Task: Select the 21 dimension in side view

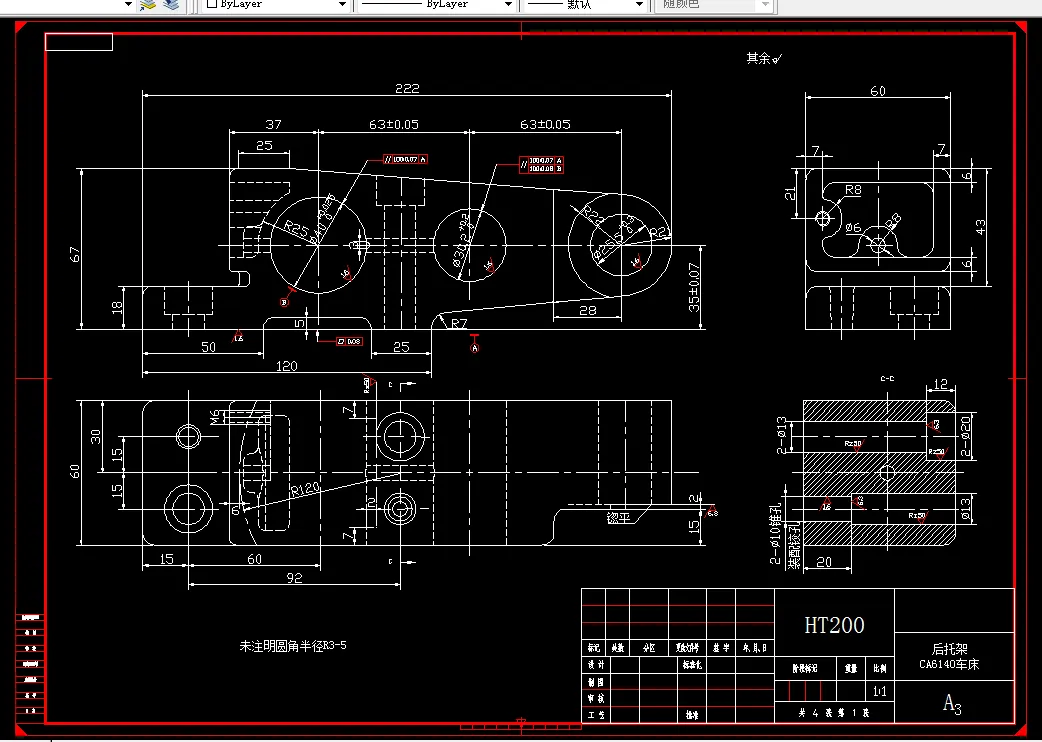Action: coord(789,193)
